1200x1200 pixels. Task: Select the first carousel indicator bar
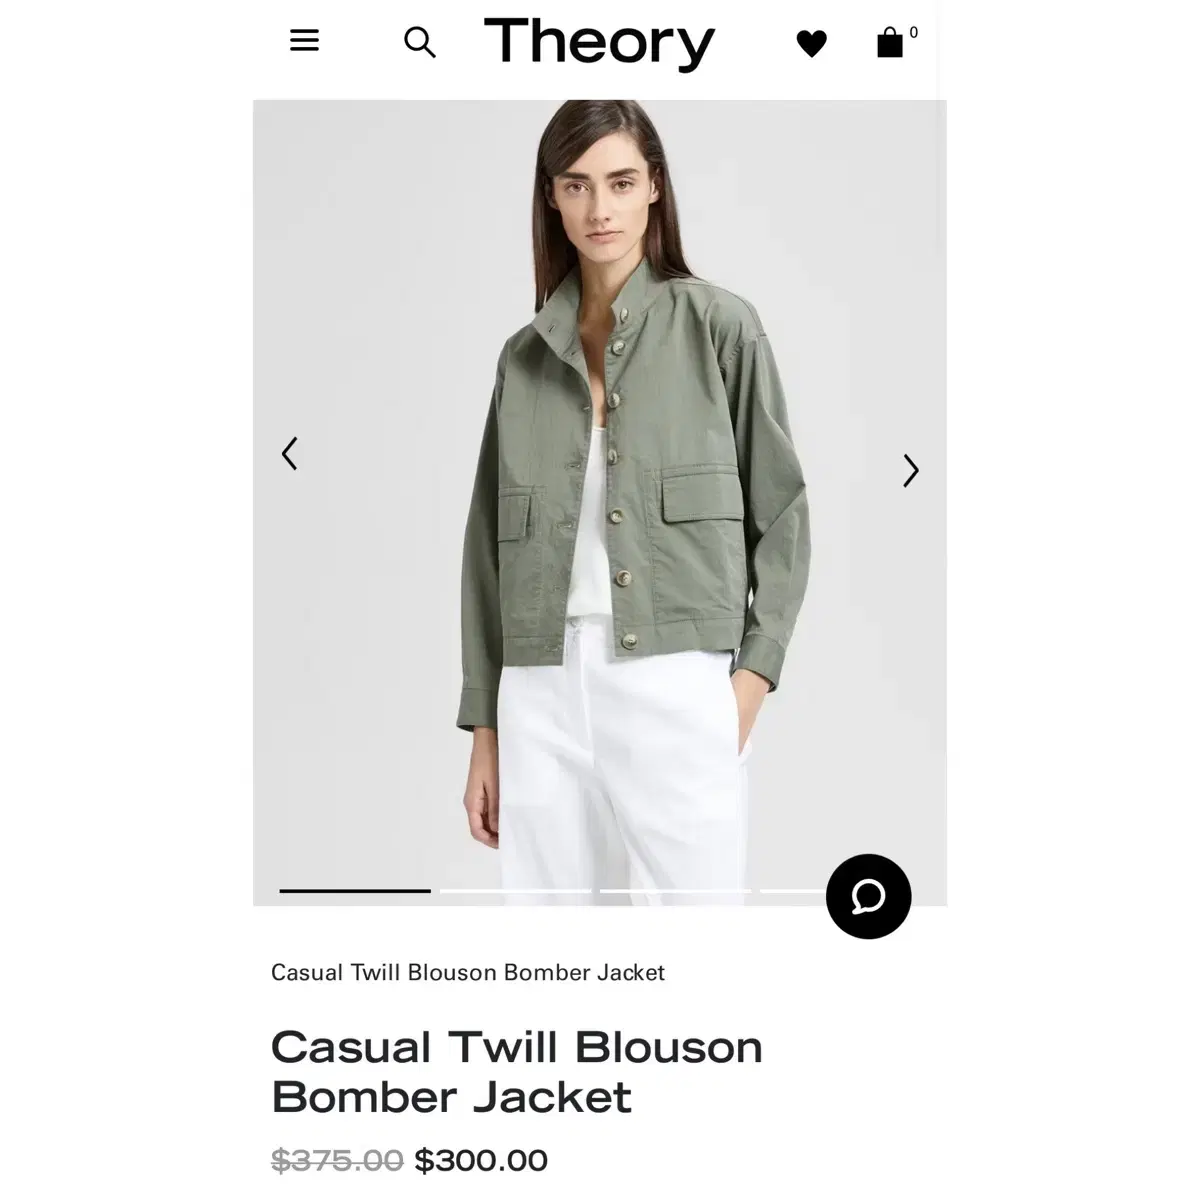point(355,890)
